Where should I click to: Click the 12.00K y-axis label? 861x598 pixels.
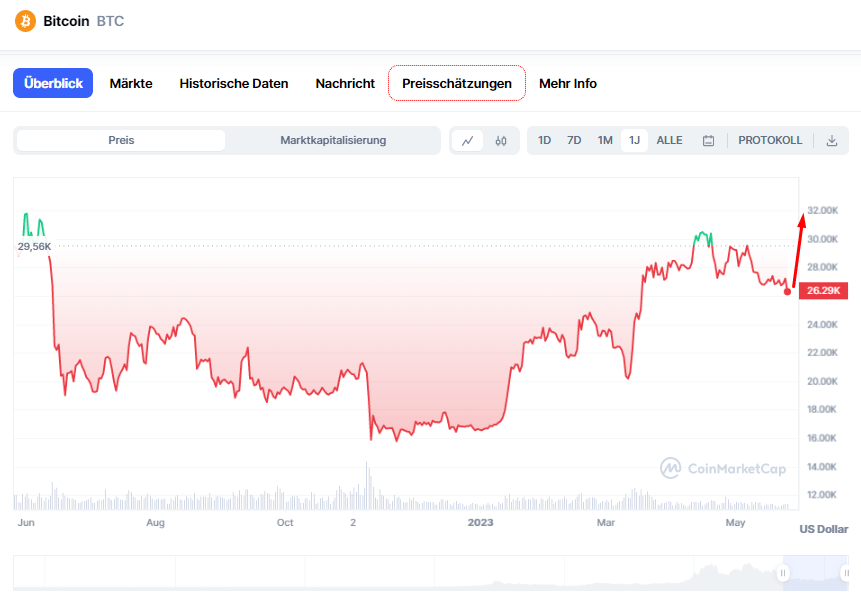[x=822, y=495]
